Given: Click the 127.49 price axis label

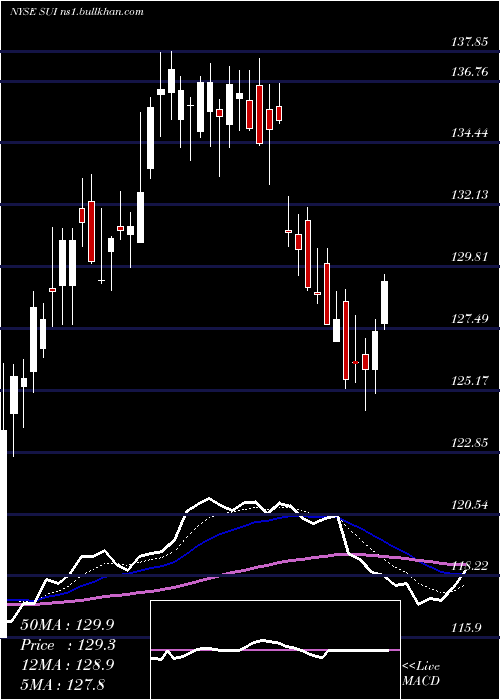Looking at the screenshot, I should click(x=469, y=319).
